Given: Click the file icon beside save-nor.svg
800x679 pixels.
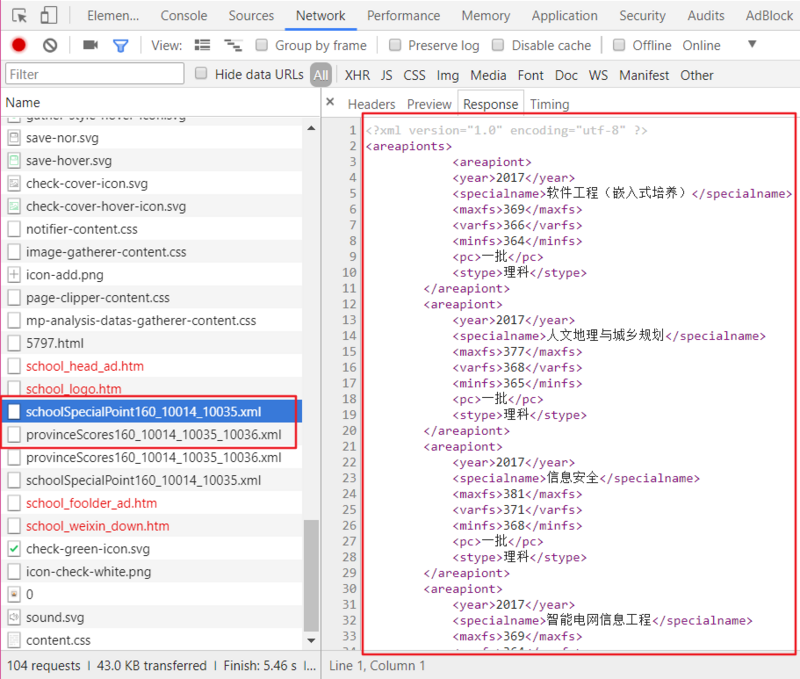Looking at the screenshot, I should [x=14, y=138].
